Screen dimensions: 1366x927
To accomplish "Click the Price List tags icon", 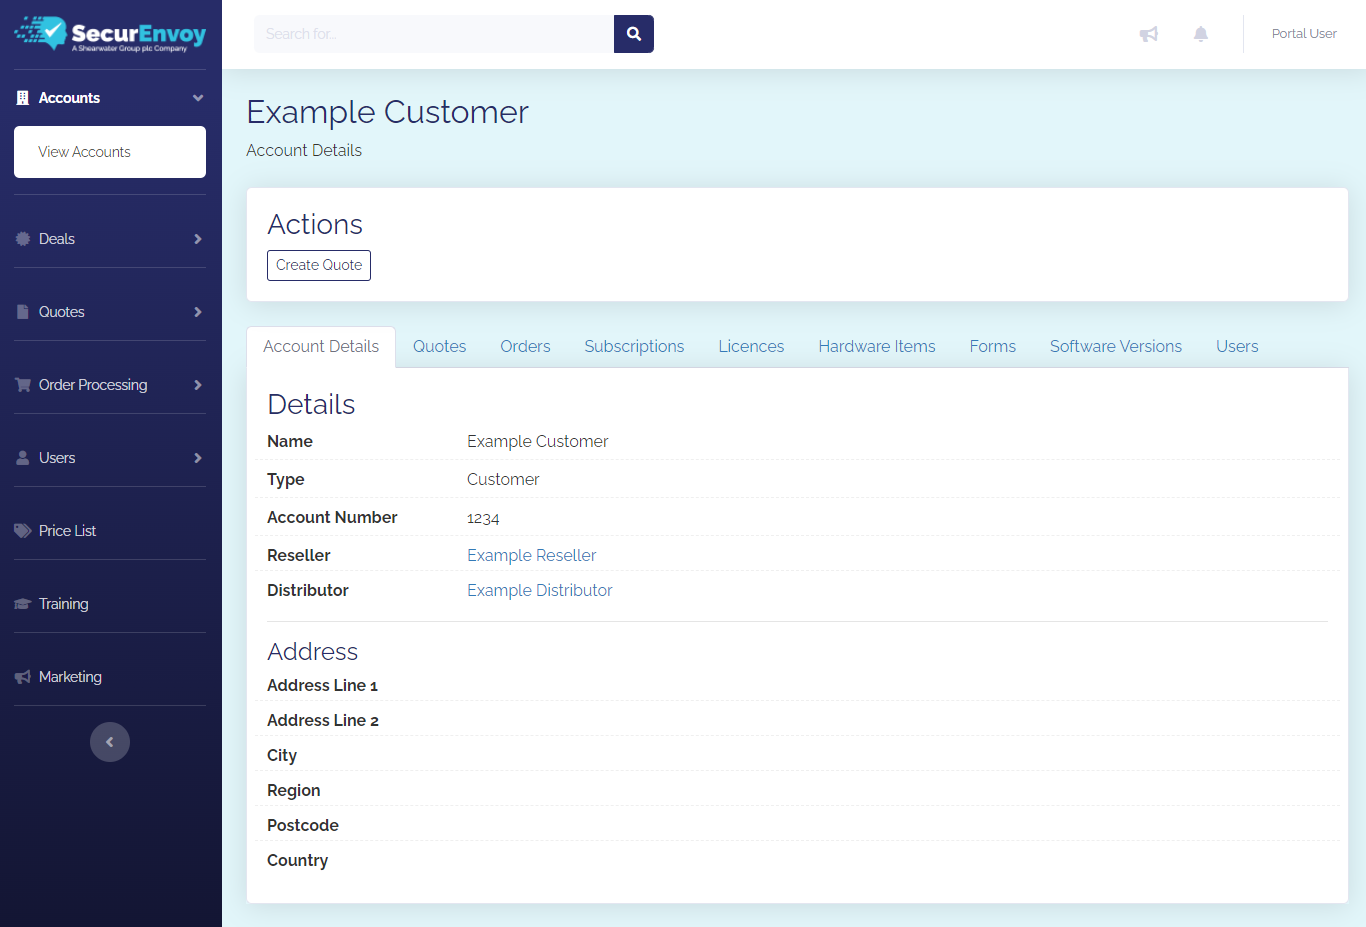I will tap(23, 531).
